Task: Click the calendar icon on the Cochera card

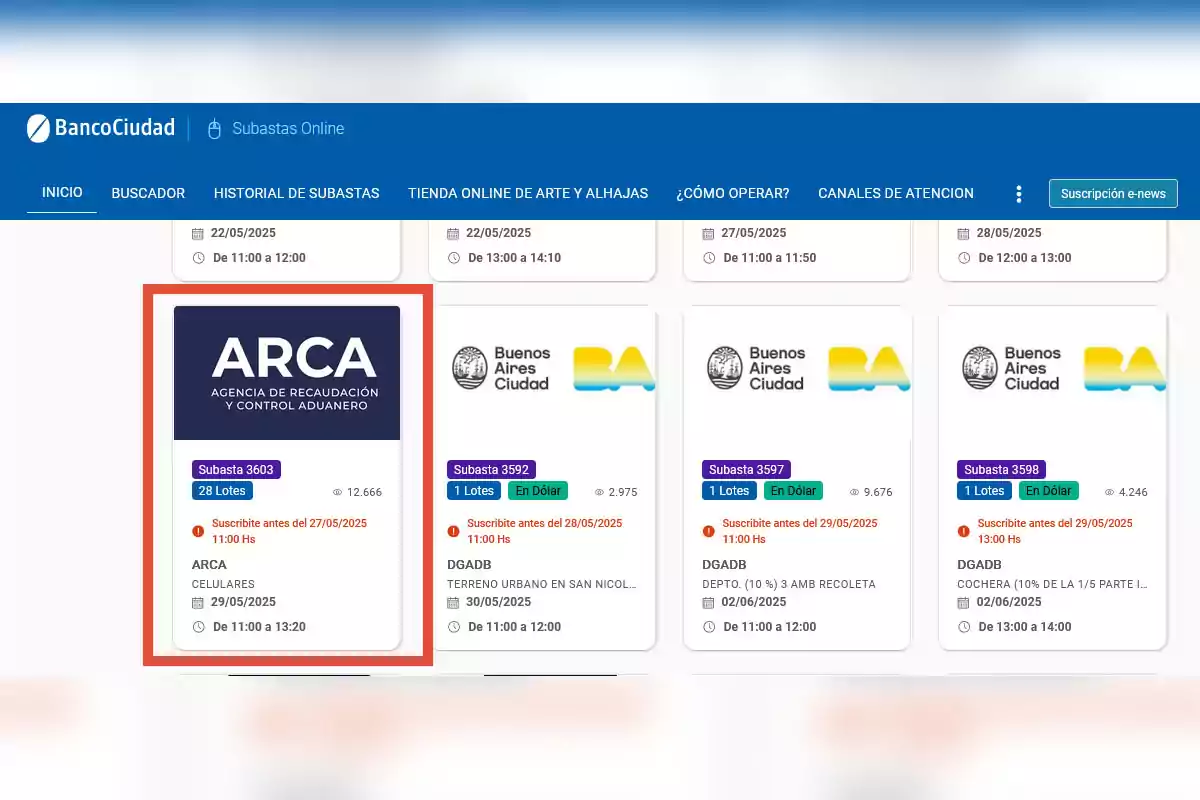Action: pyautogui.click(x=964, y=603)
